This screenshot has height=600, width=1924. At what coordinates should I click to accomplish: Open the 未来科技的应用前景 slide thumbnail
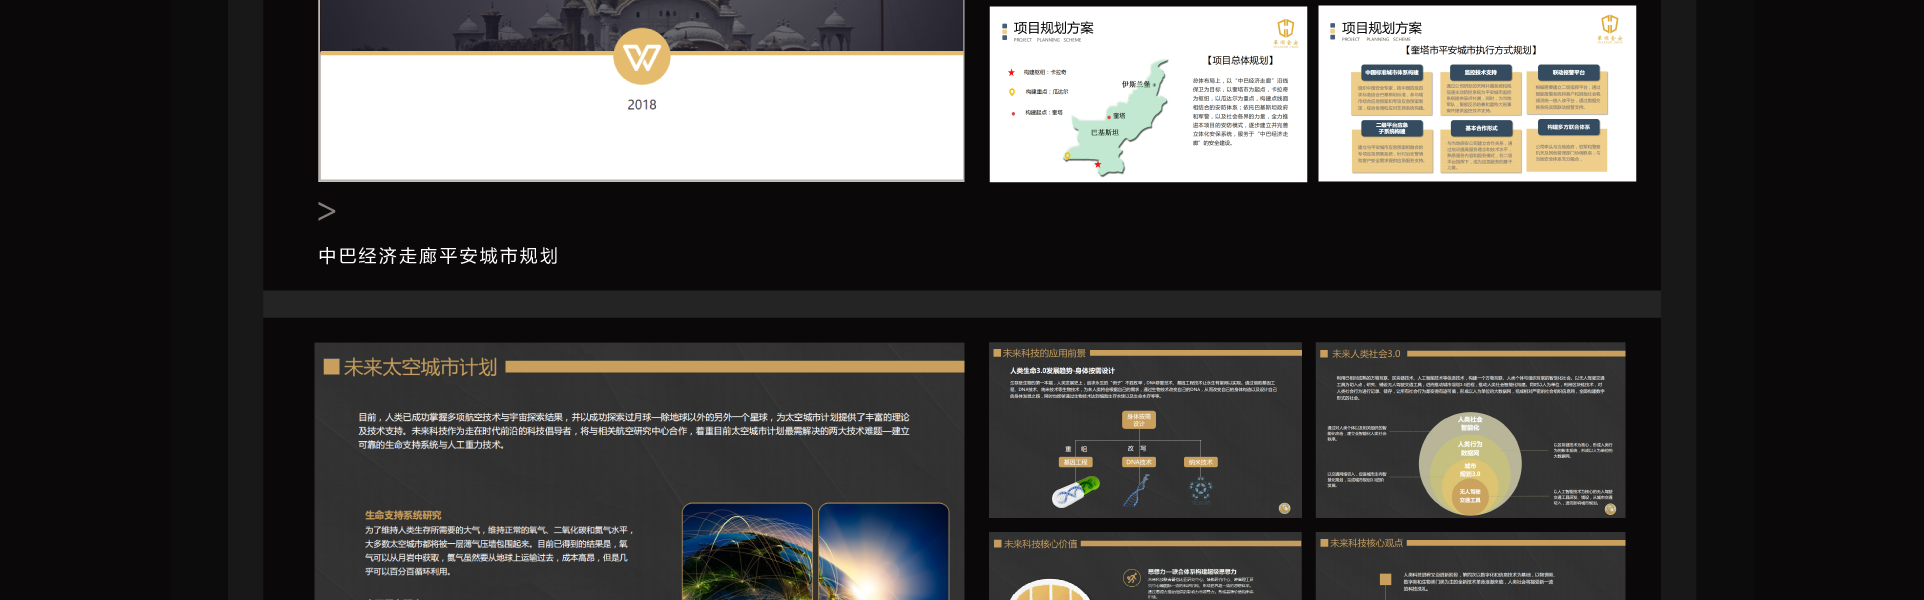(x=1146, y=430)
